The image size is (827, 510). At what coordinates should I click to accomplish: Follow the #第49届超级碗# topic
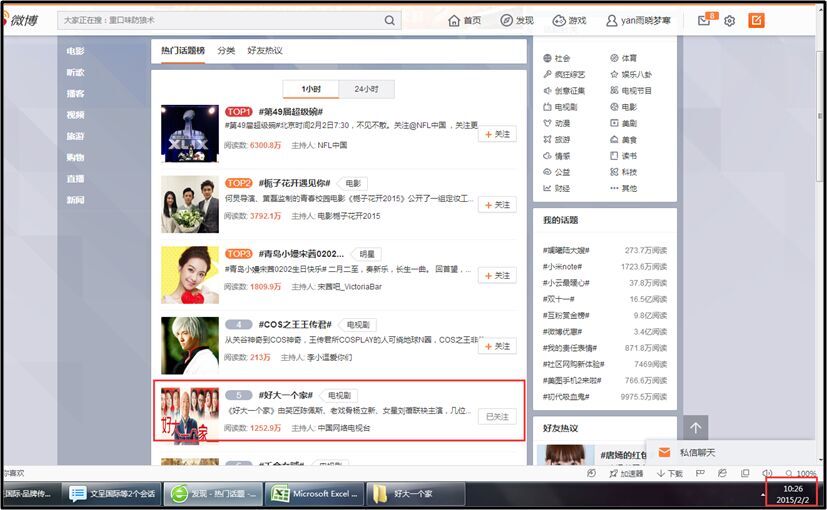[497, 134]
